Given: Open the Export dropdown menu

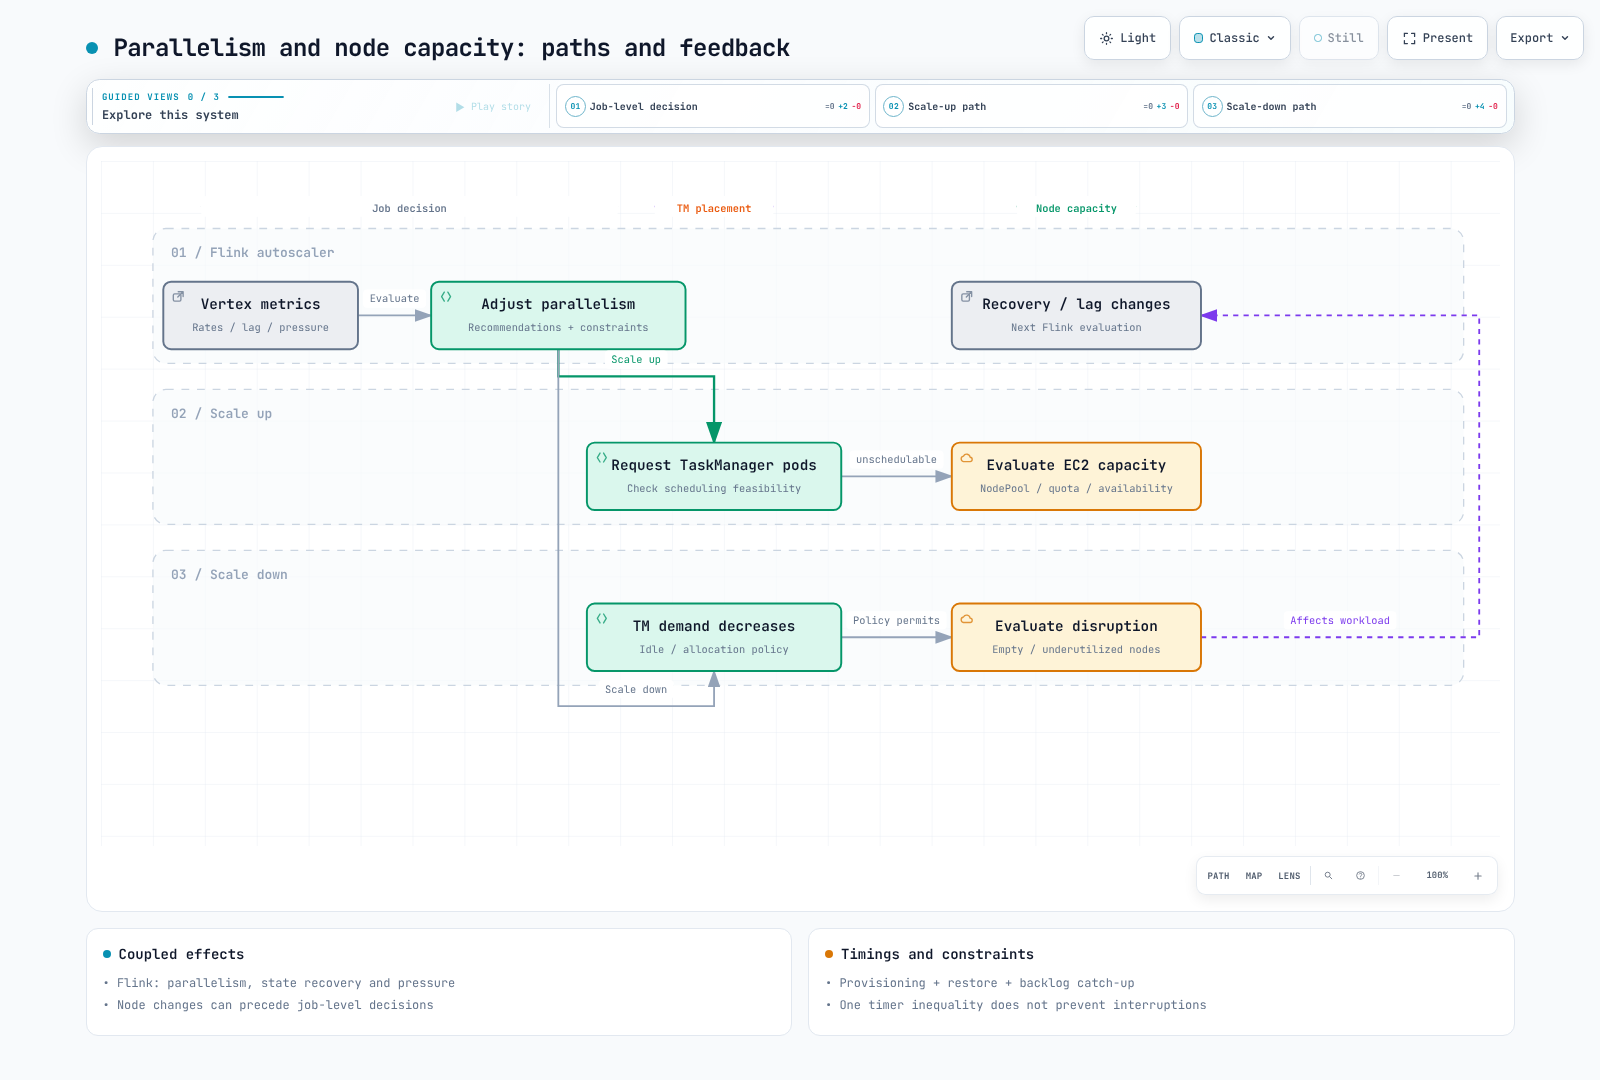Looking at the screenshot, I should pos(1539,38).
